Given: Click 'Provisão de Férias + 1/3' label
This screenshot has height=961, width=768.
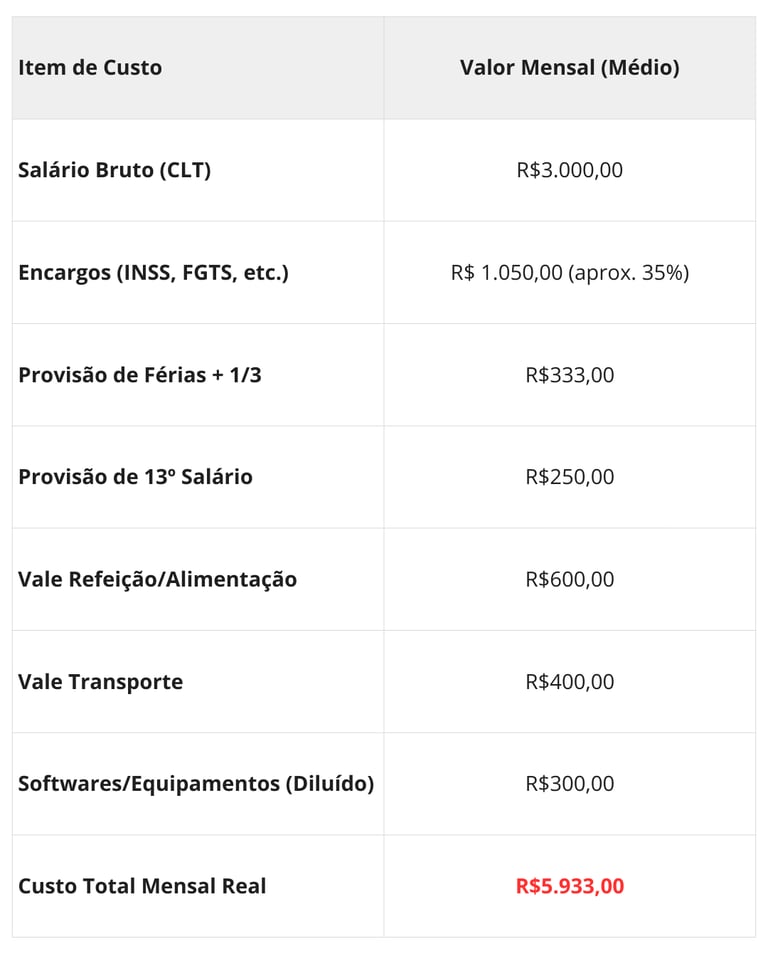Looking at the screenshot, I should (139, 375).
